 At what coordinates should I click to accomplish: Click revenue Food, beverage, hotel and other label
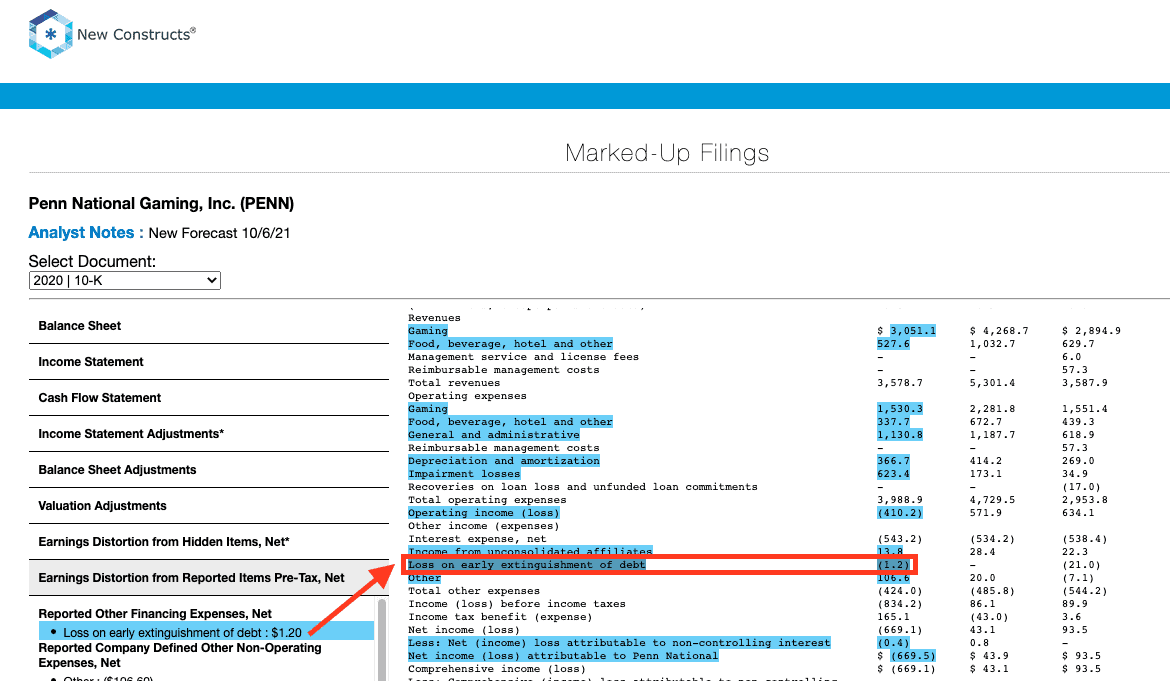point(510,344)
